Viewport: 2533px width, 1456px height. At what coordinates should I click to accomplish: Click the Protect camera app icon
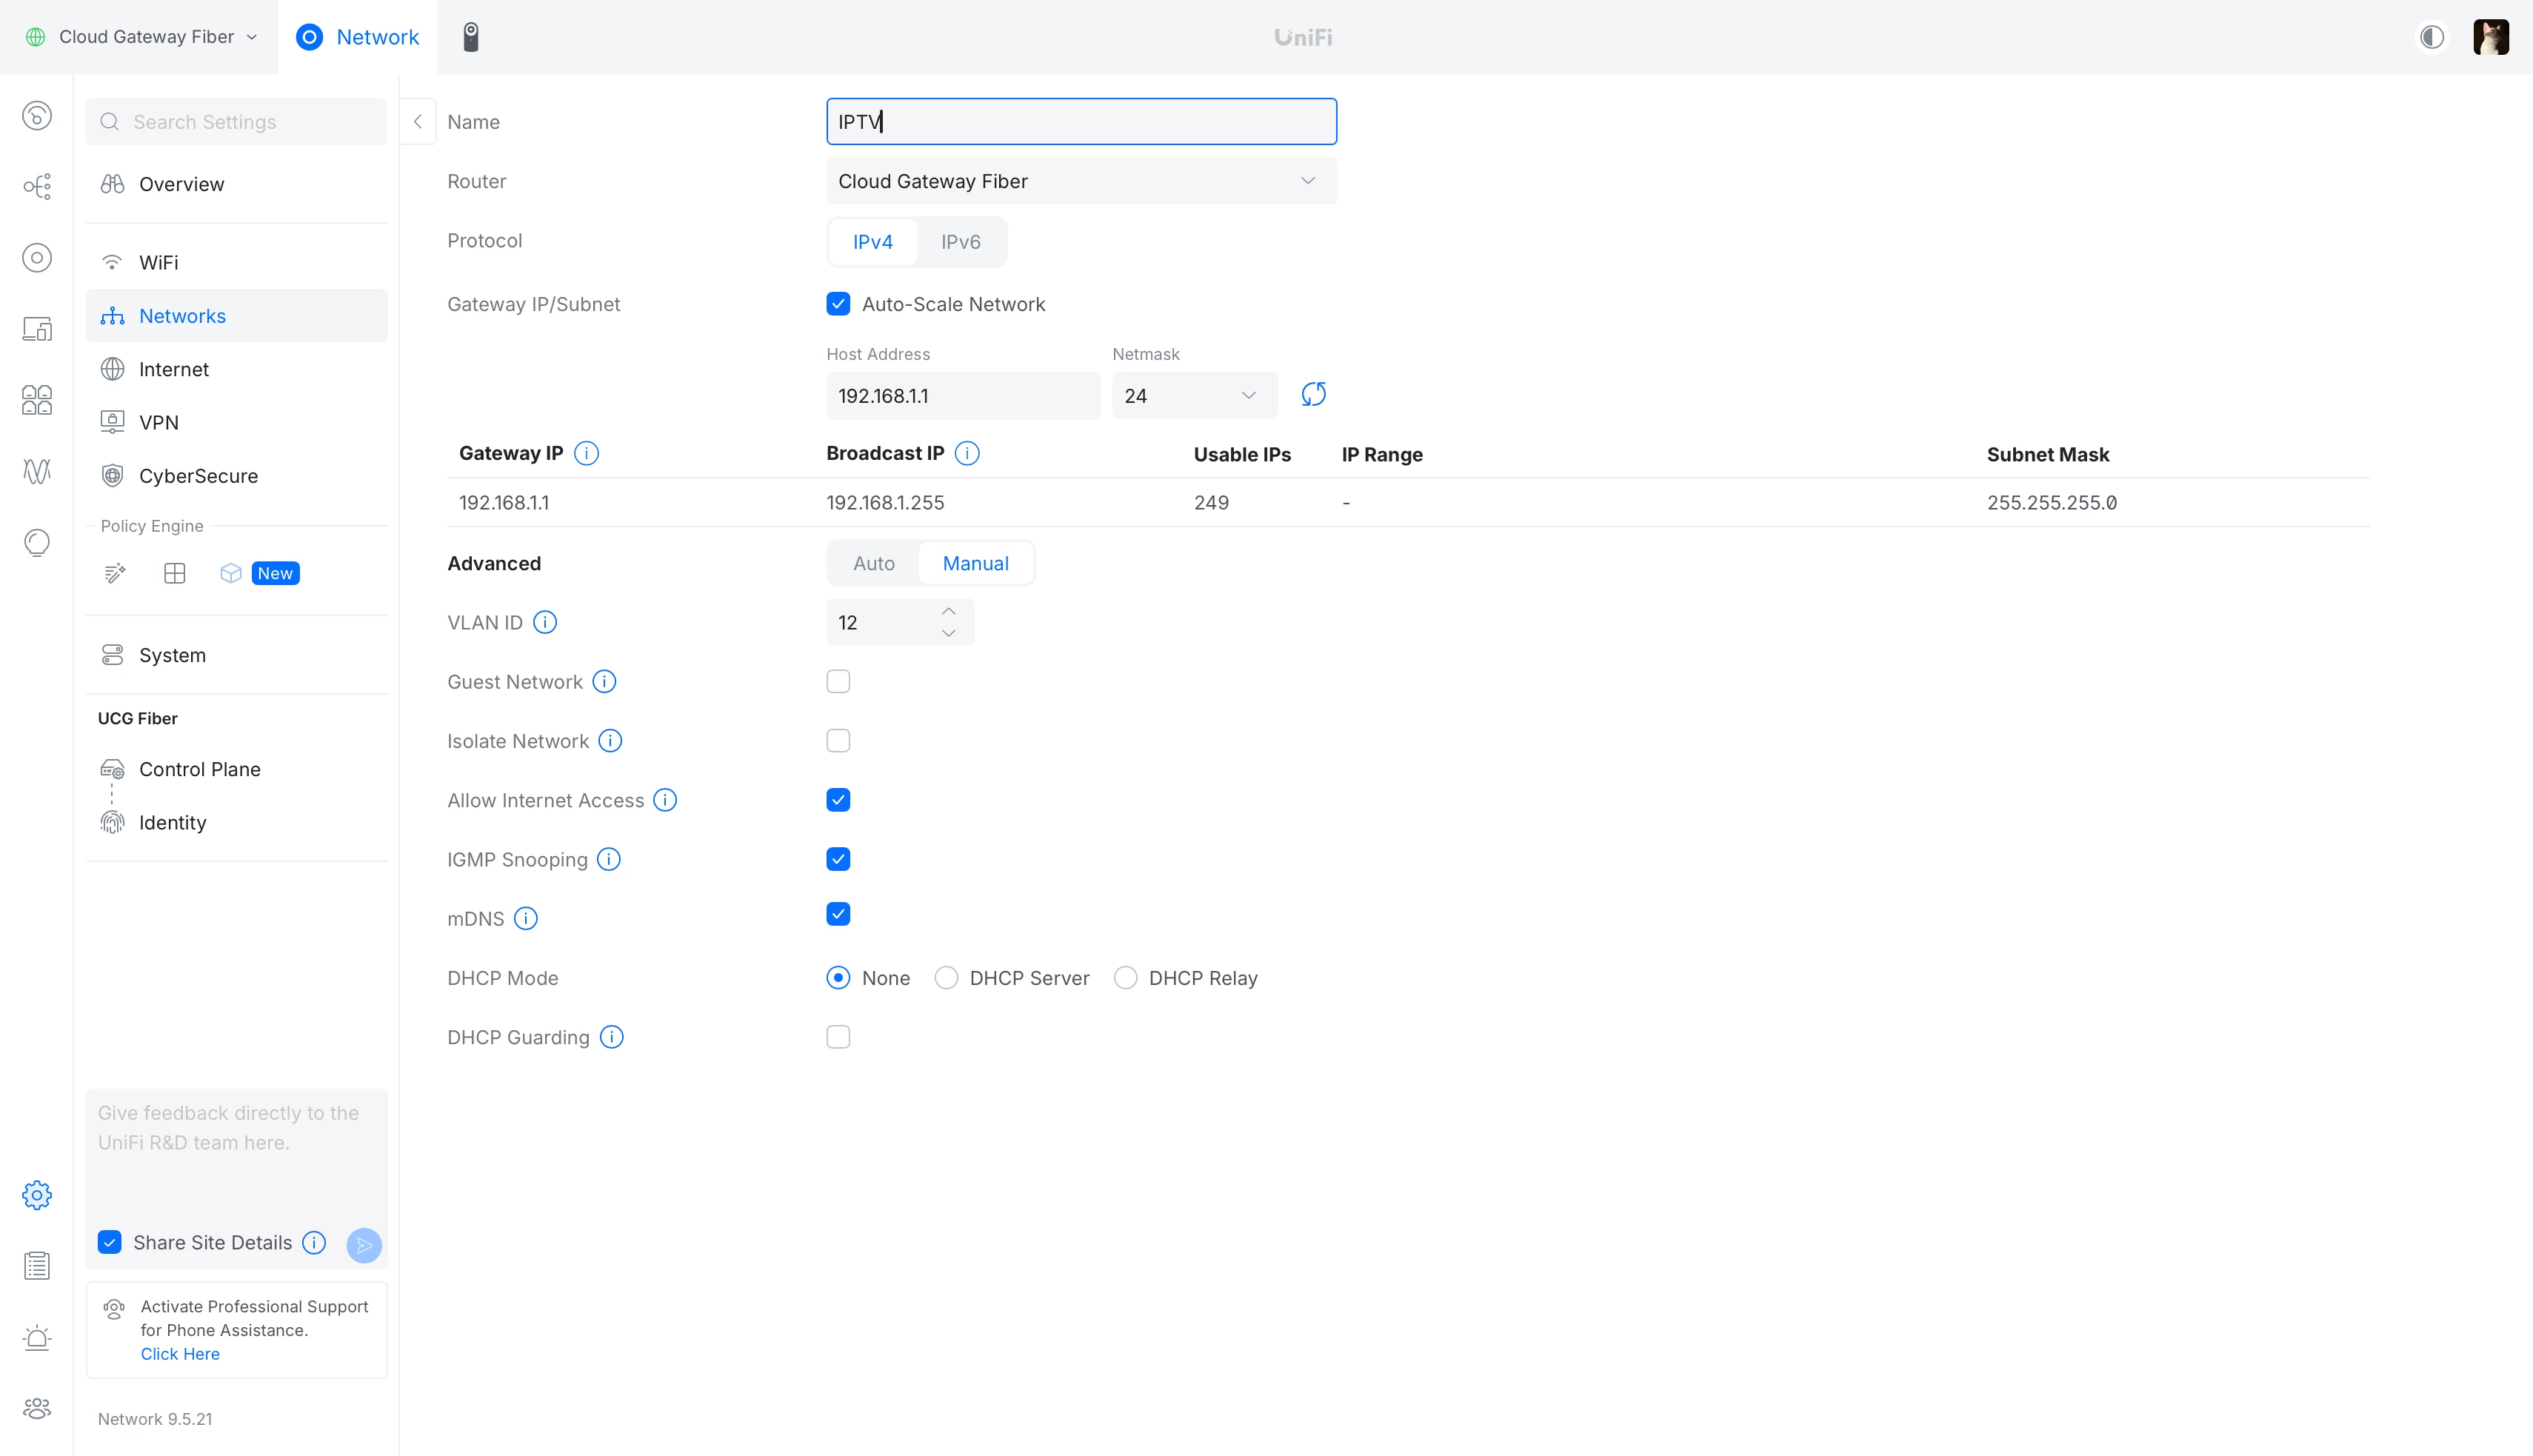click(x=471, y=37)
